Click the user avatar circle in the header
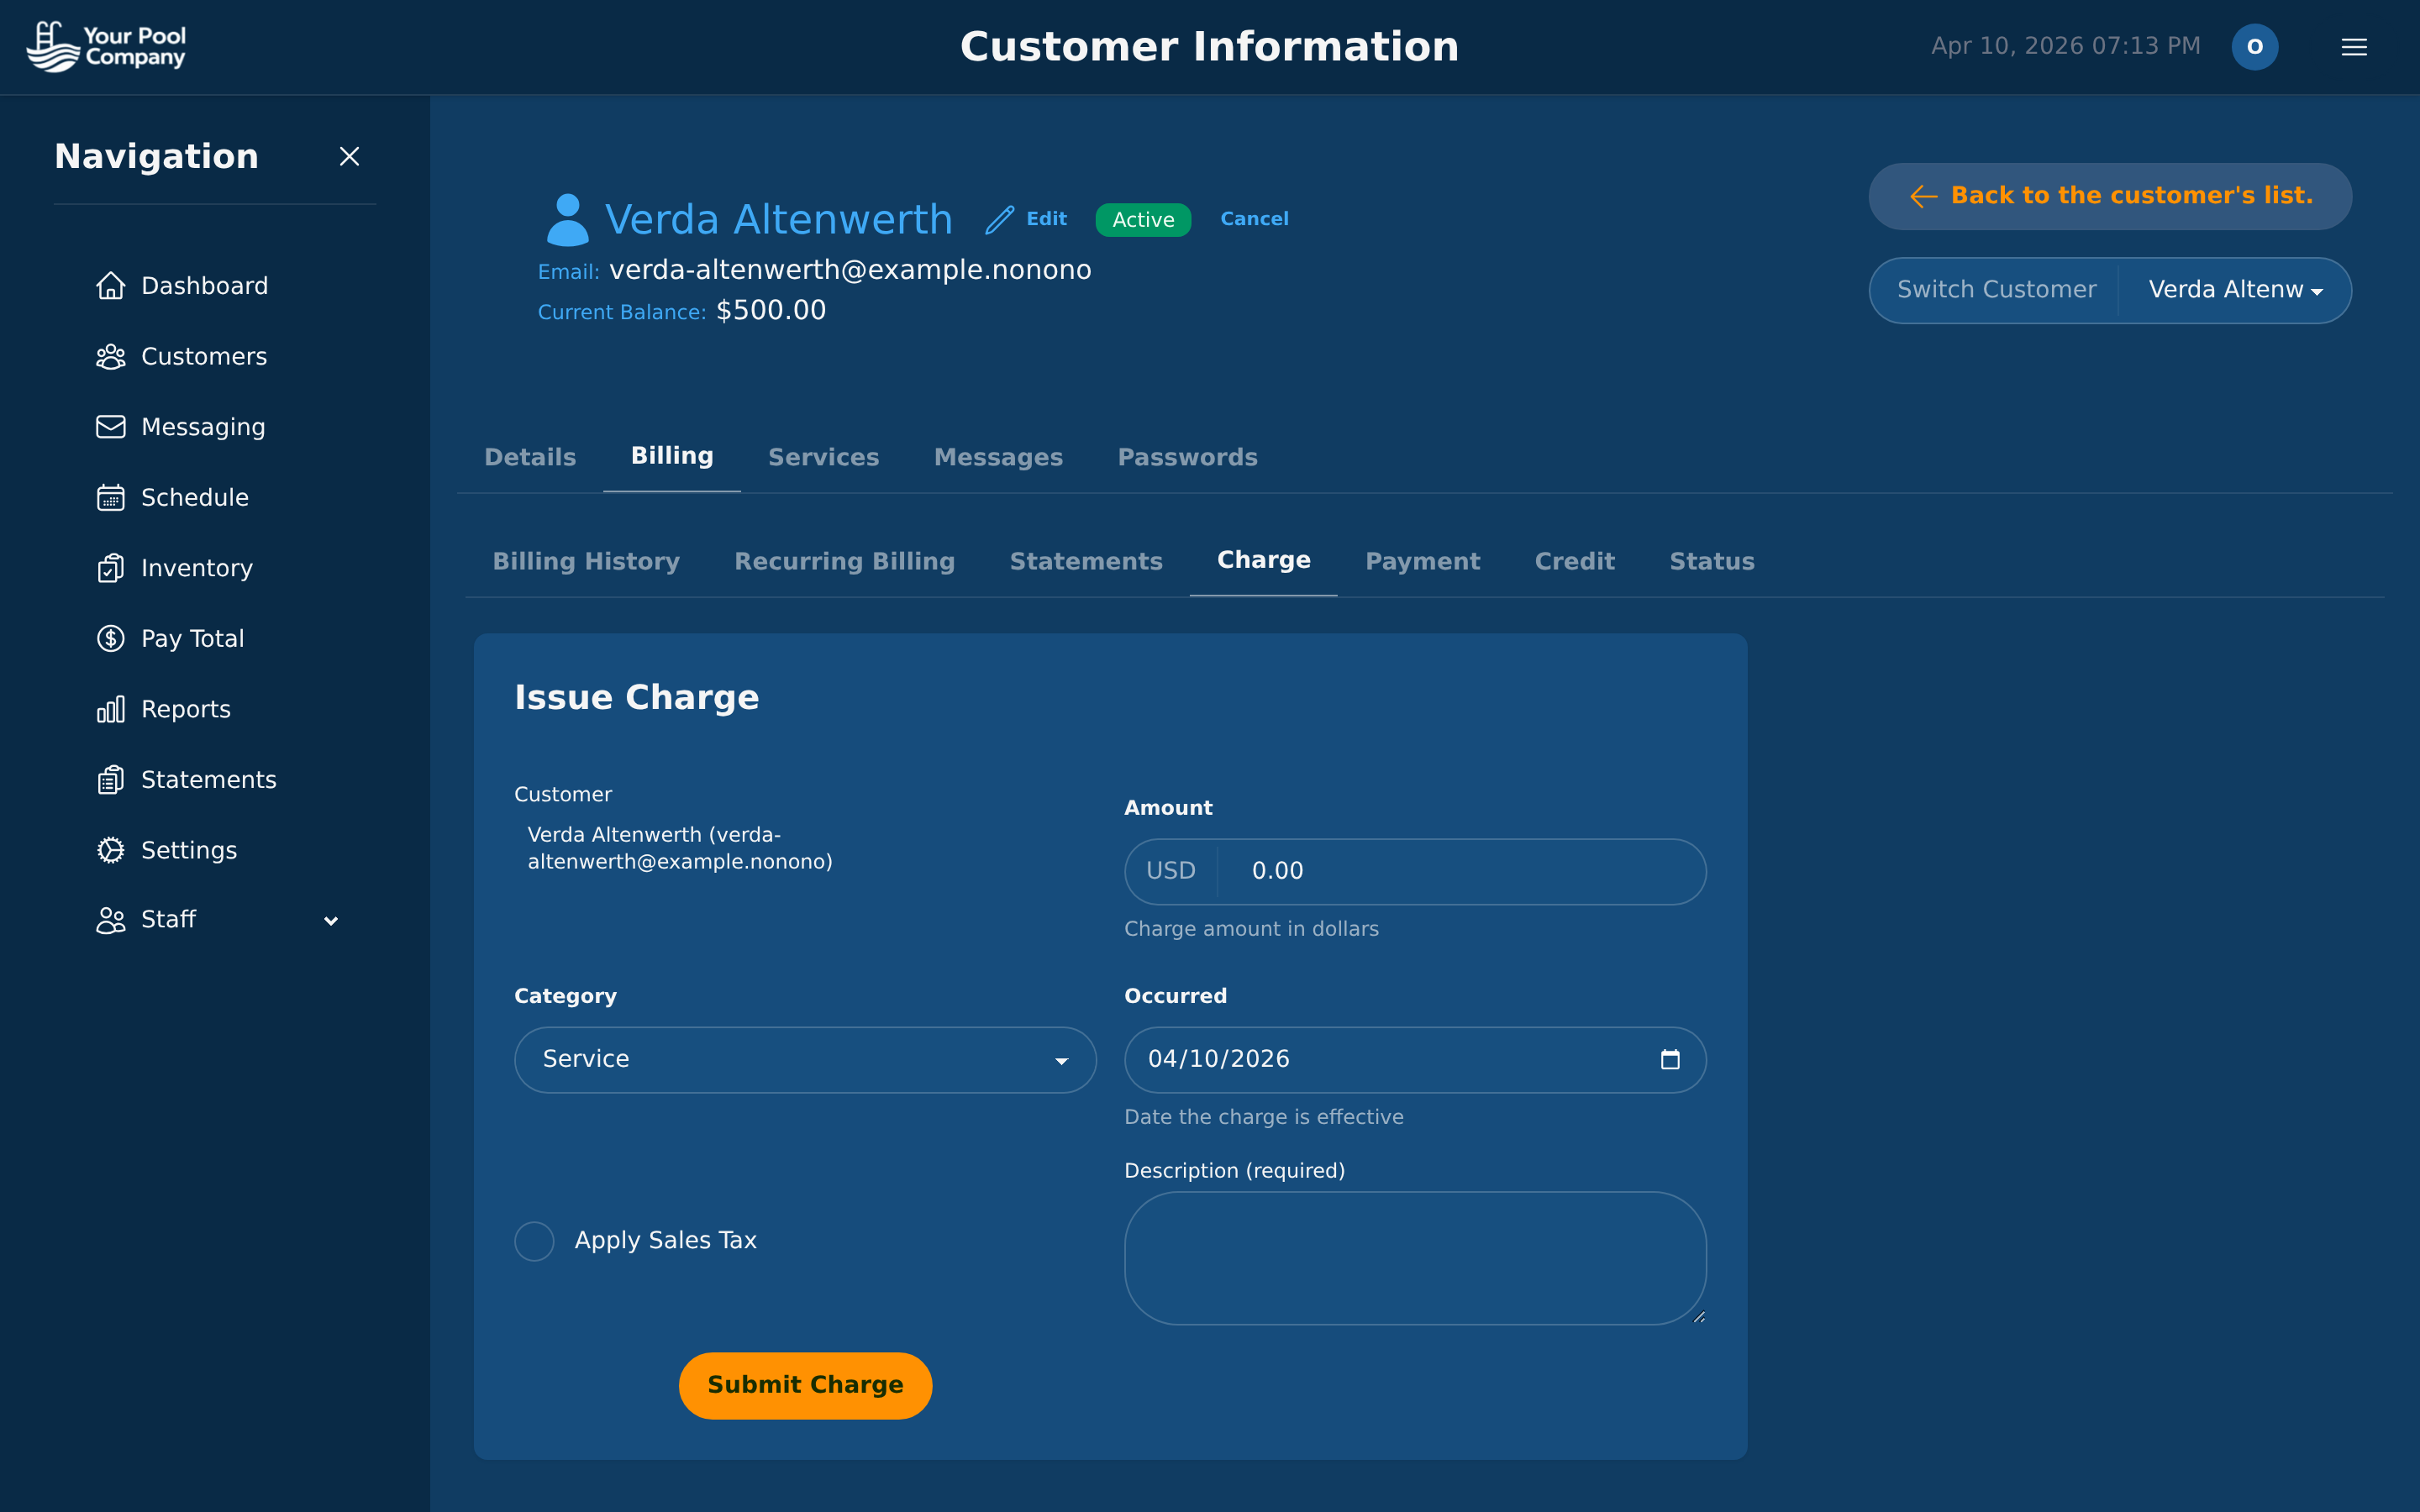 (2255, 46)
